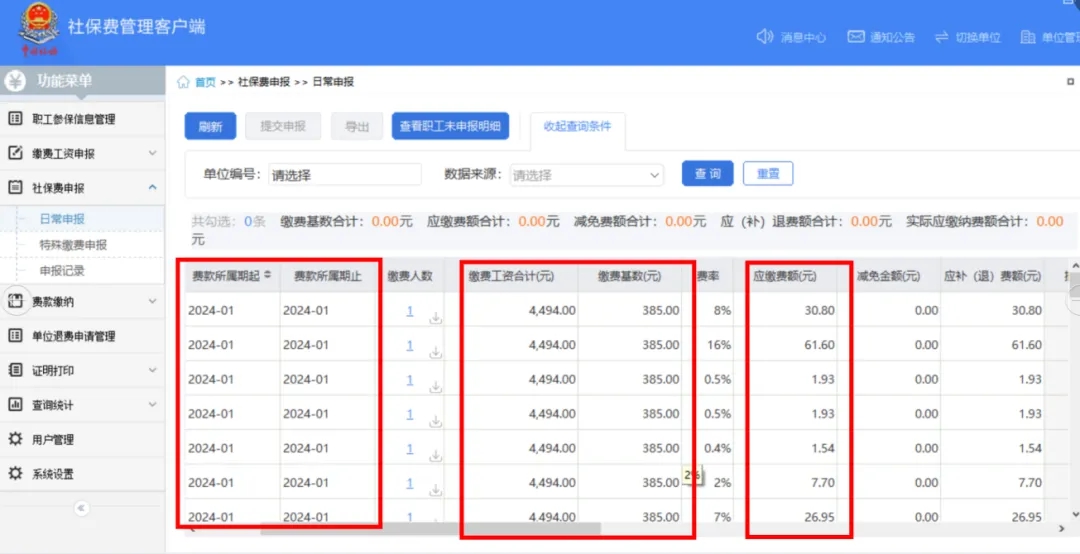Switch to 收起查询条件 tab

click(577, 127)
